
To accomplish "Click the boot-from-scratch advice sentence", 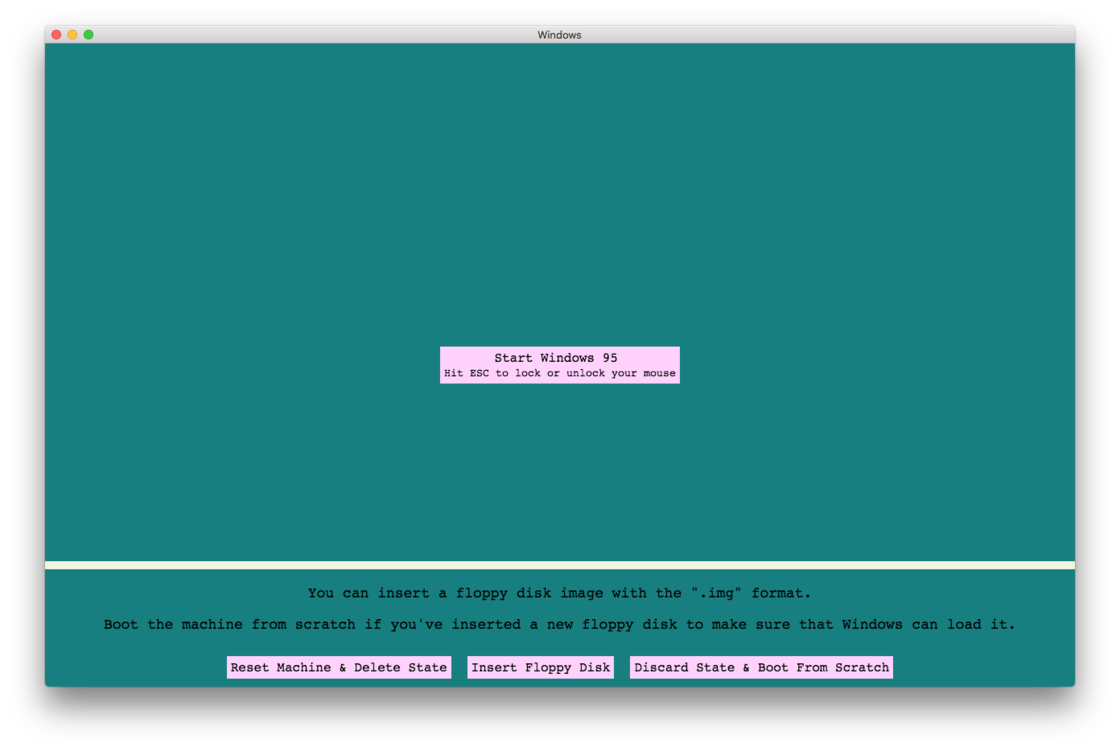I will [x=559, y=624].
